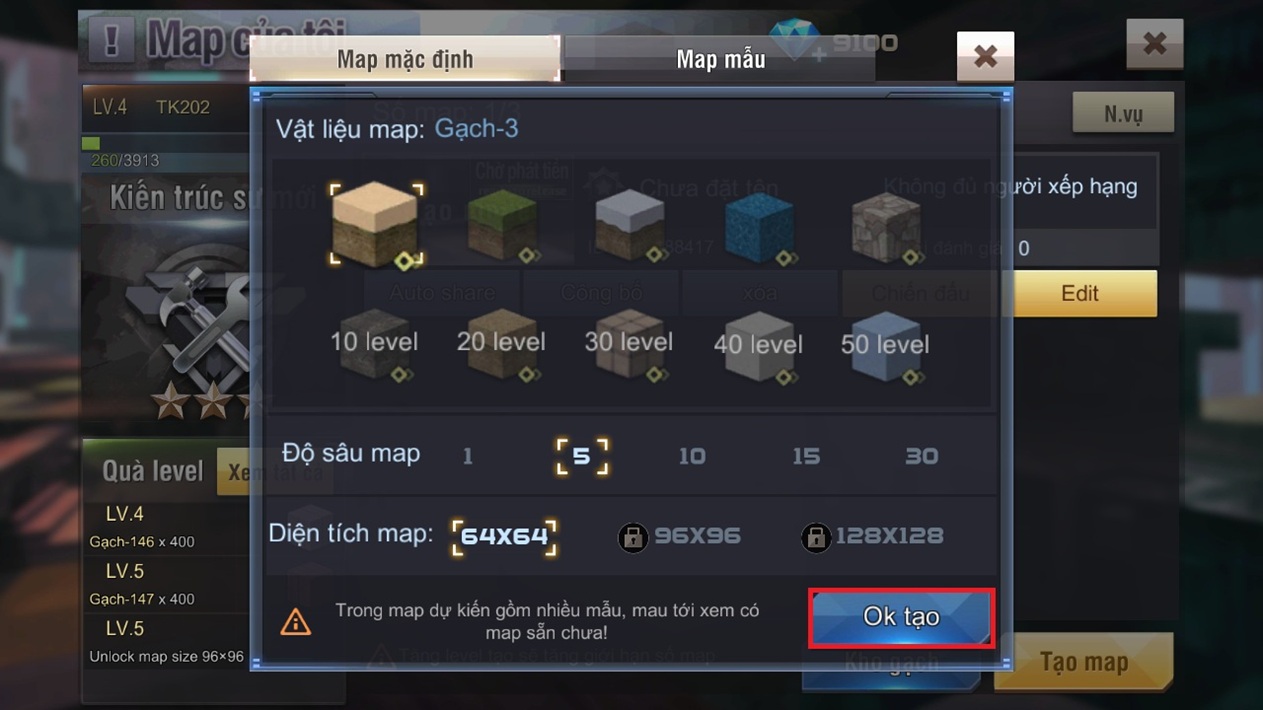Pick the snow-topped block material

pos(629,226)
